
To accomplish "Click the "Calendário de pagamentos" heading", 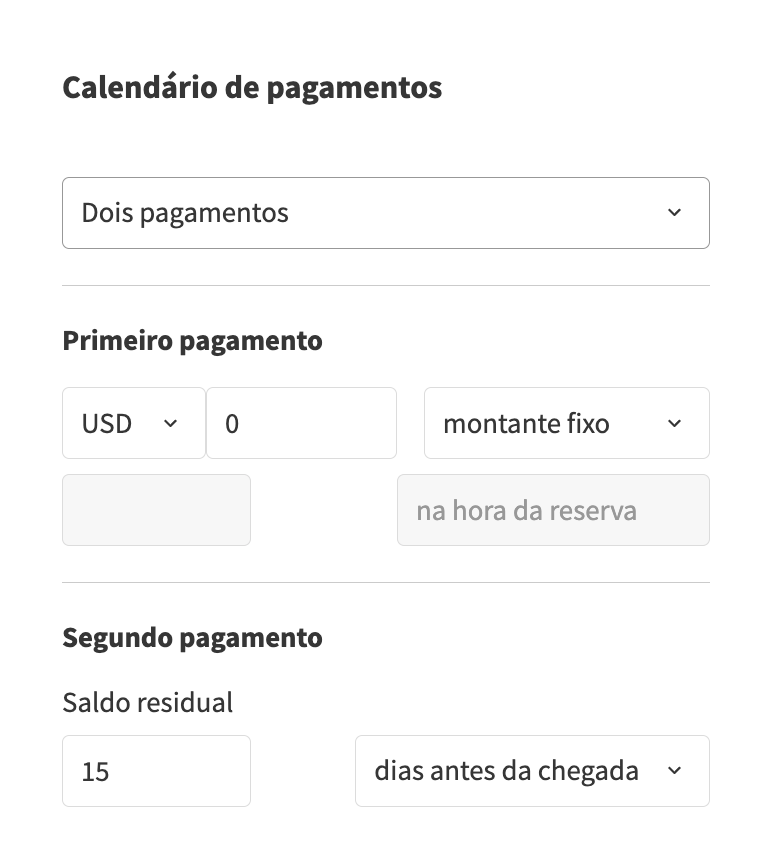I will point(252,88).
